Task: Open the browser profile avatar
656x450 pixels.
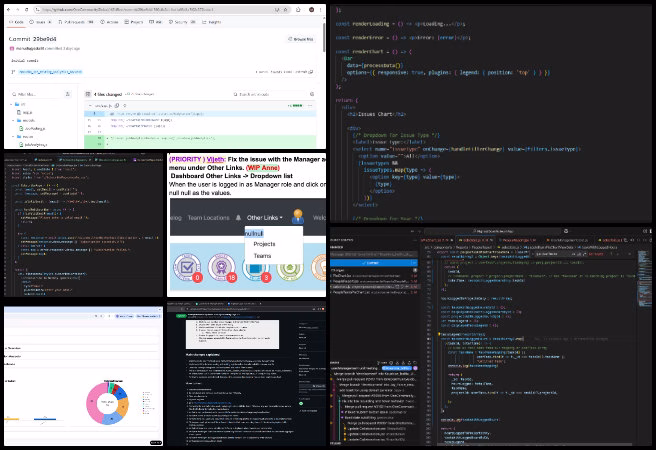Action: point(311,9)
